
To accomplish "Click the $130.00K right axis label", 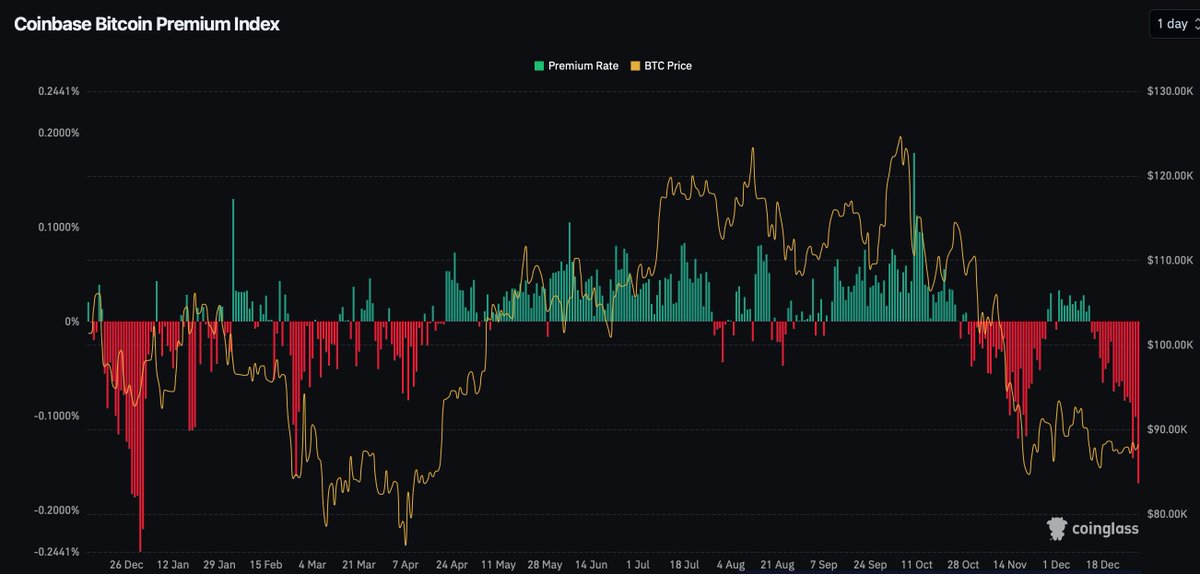I will [x=1170, y=91].
